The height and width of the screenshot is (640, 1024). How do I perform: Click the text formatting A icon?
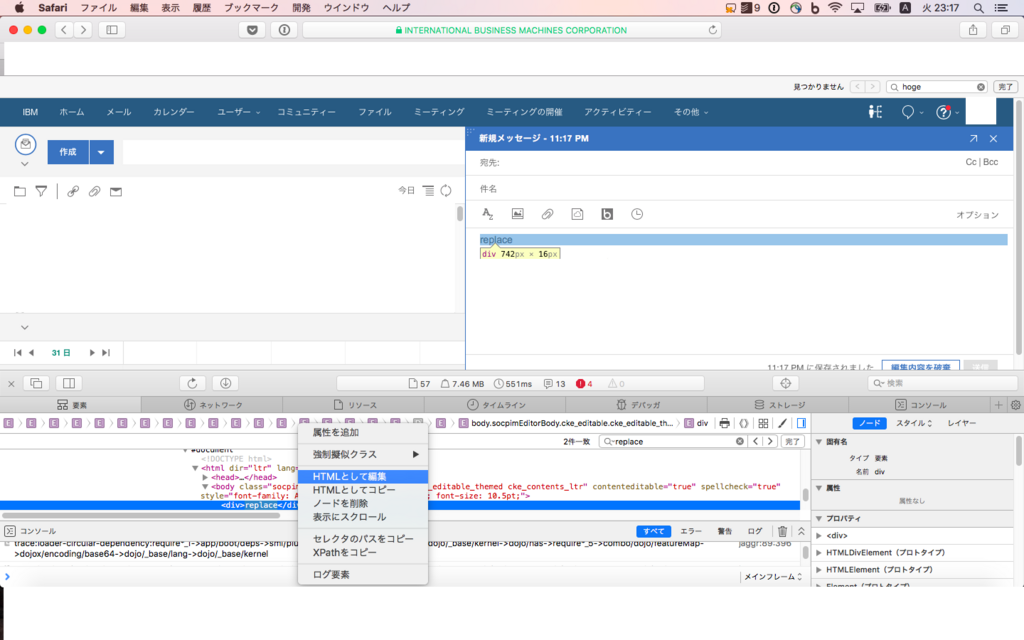pos(487,214)
